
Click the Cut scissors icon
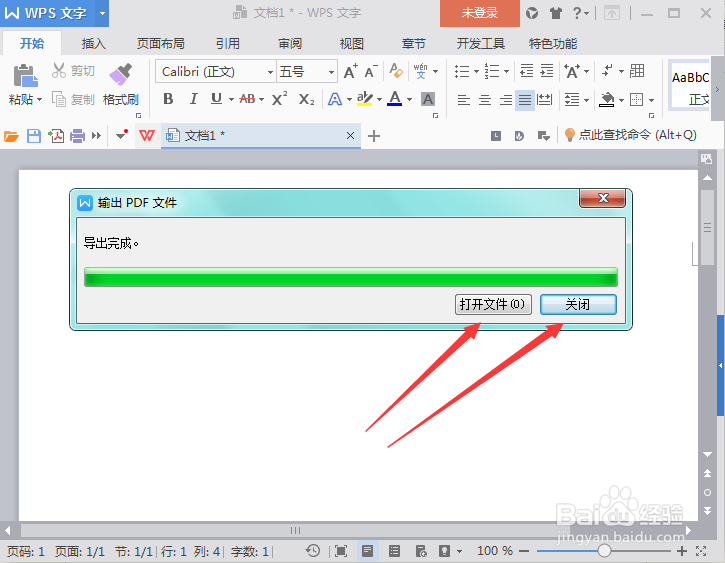click(x=59, y=71)
